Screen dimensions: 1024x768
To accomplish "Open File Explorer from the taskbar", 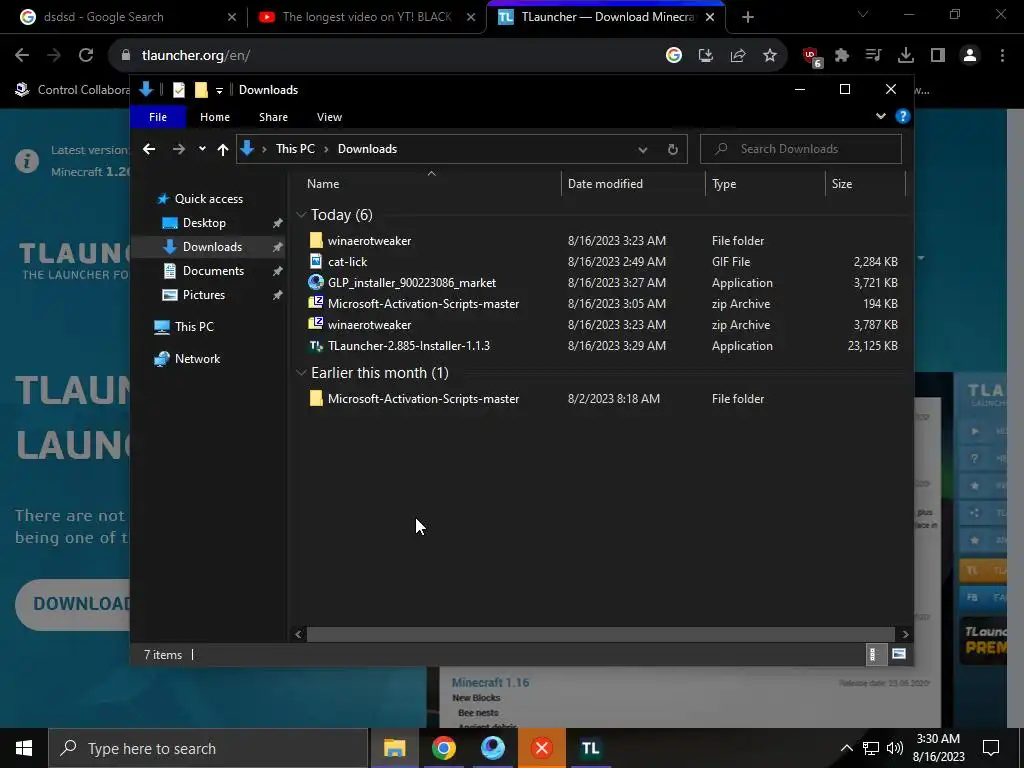I will coord(394,748).
